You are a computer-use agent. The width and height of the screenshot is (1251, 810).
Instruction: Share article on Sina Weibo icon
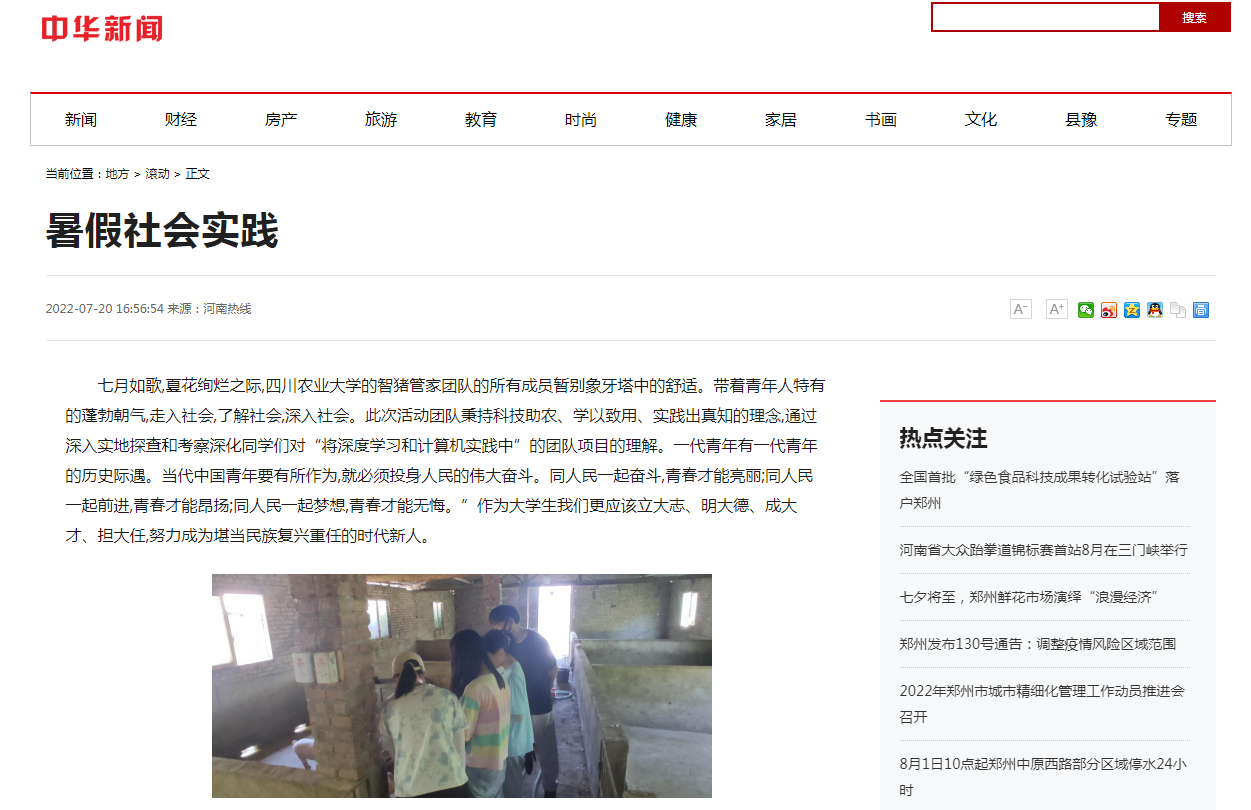[x=1109, y=310]
